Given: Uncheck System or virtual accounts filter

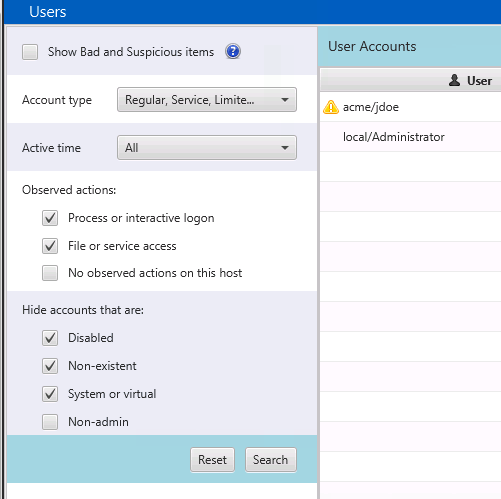Looking at the screenshot, I should (50, 394).
